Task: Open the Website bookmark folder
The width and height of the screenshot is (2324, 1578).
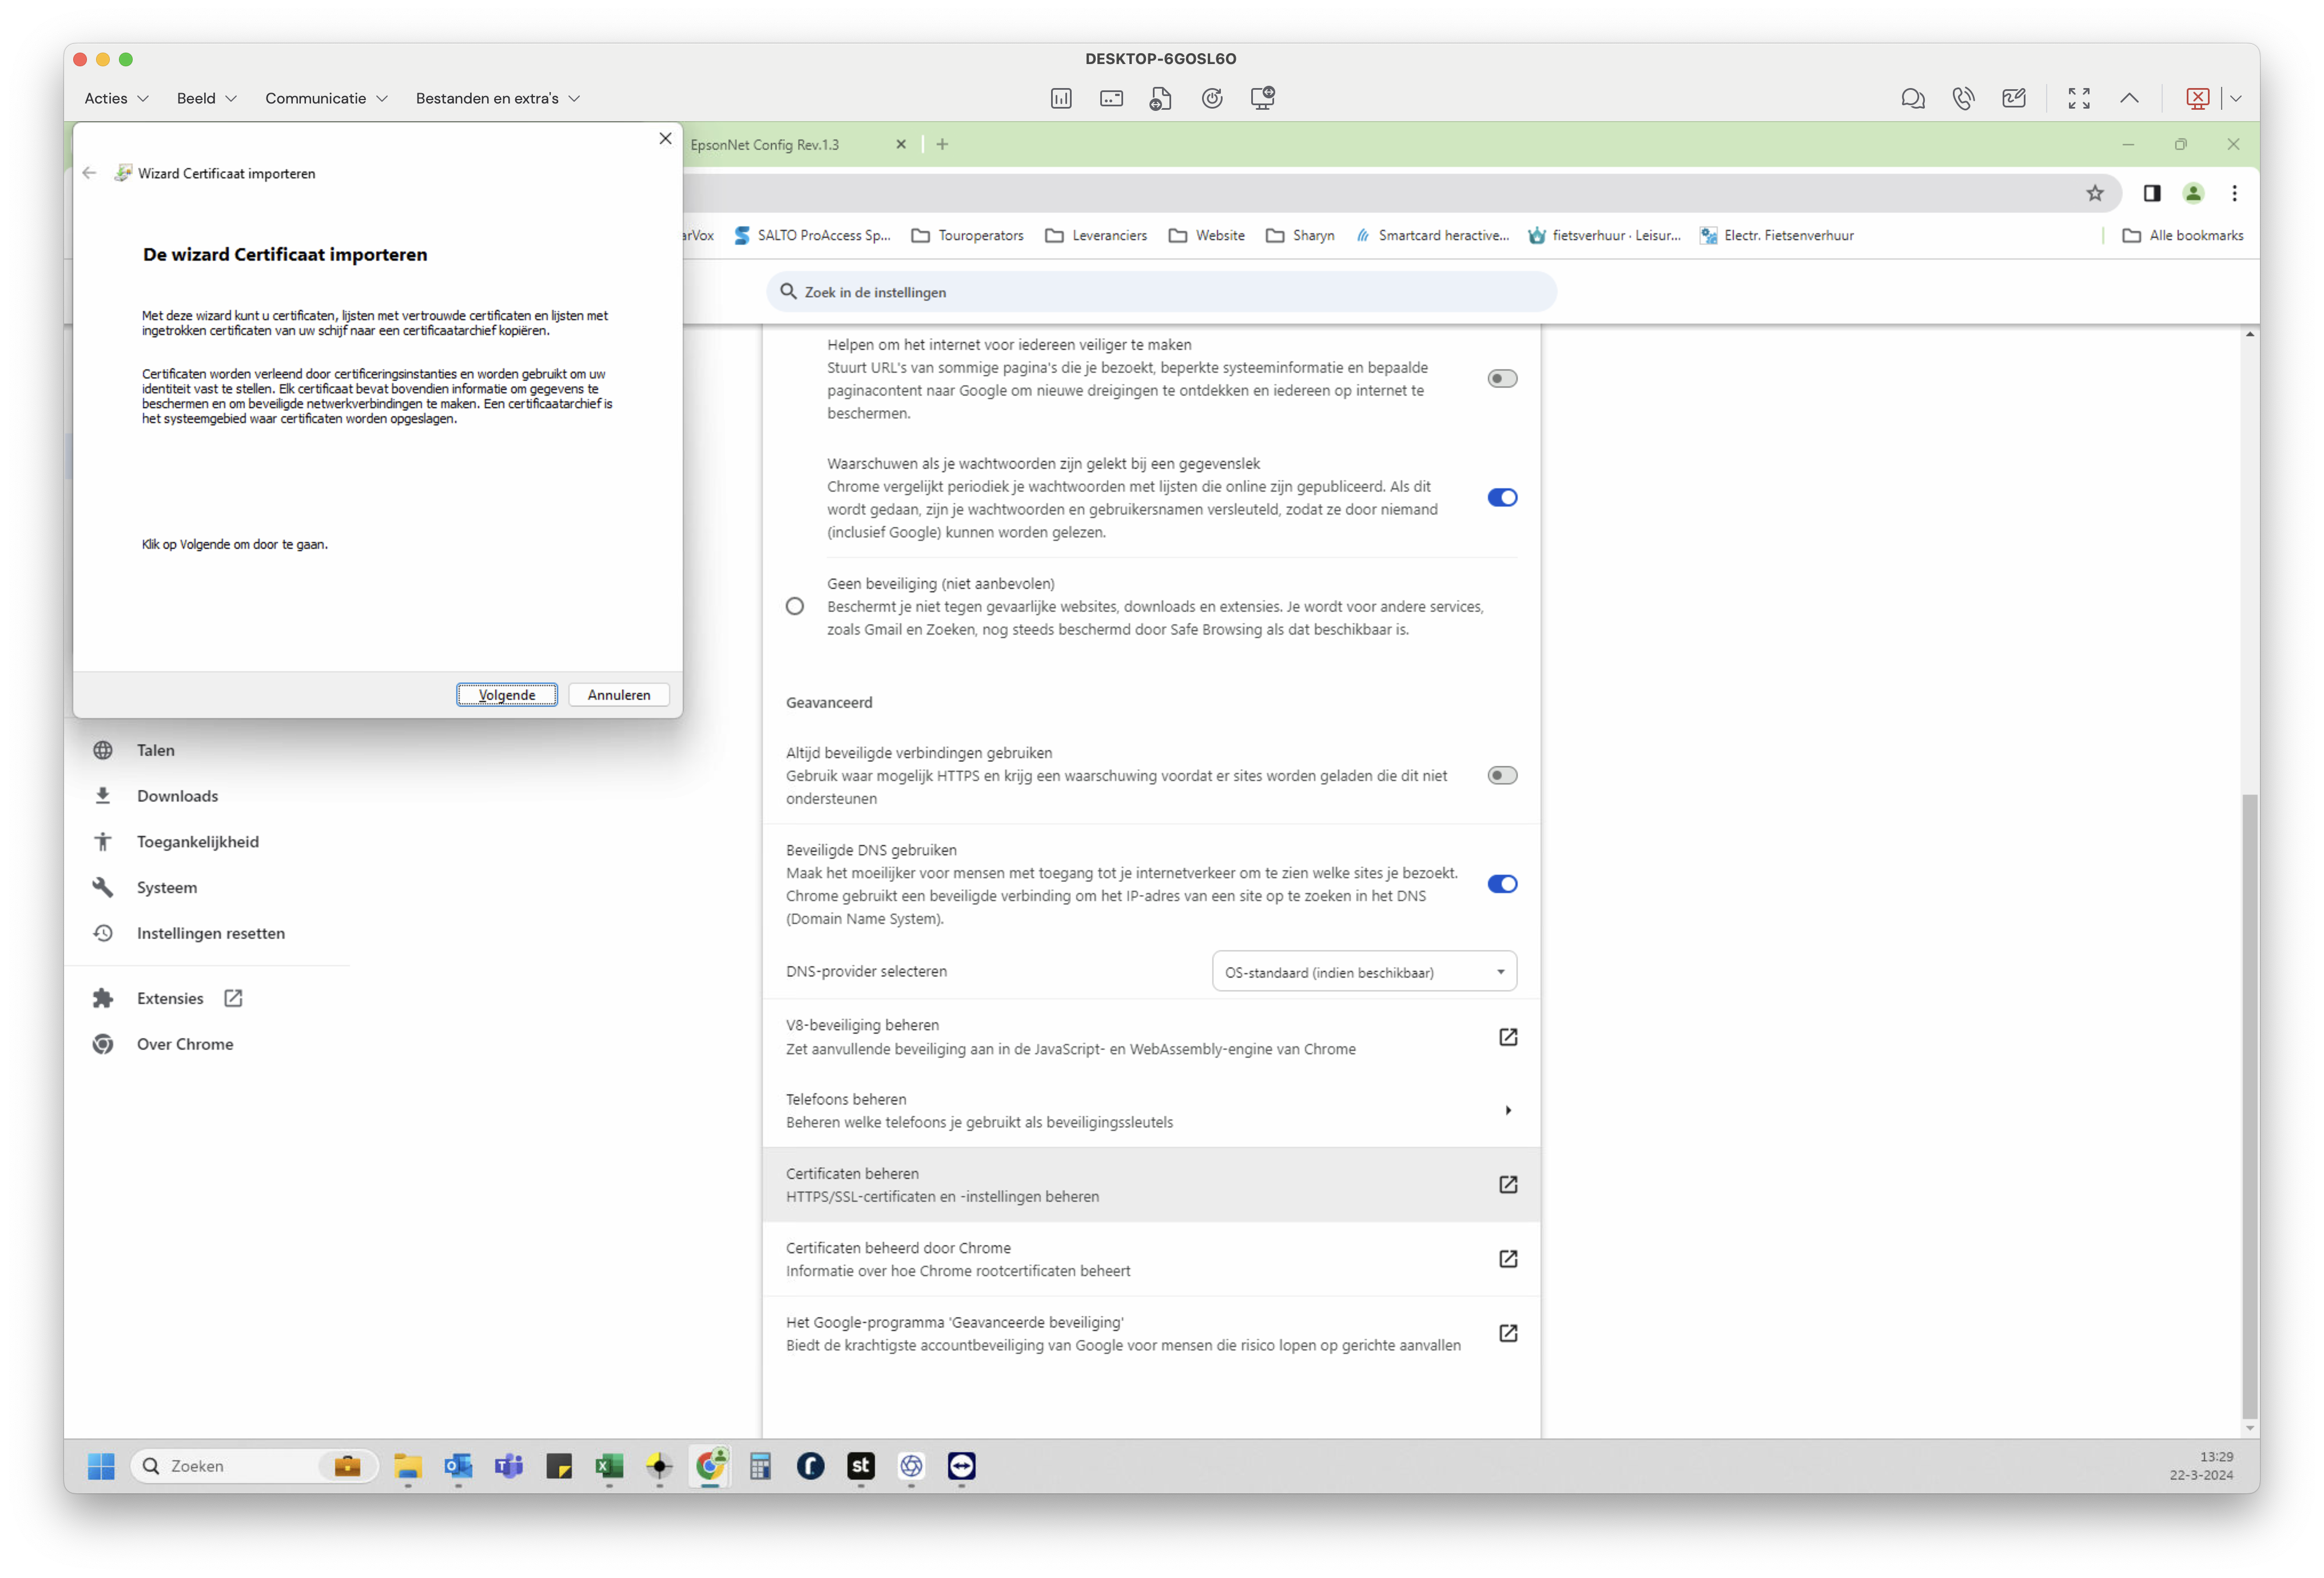Action: pyautogui.click(x=1206, y=235)
